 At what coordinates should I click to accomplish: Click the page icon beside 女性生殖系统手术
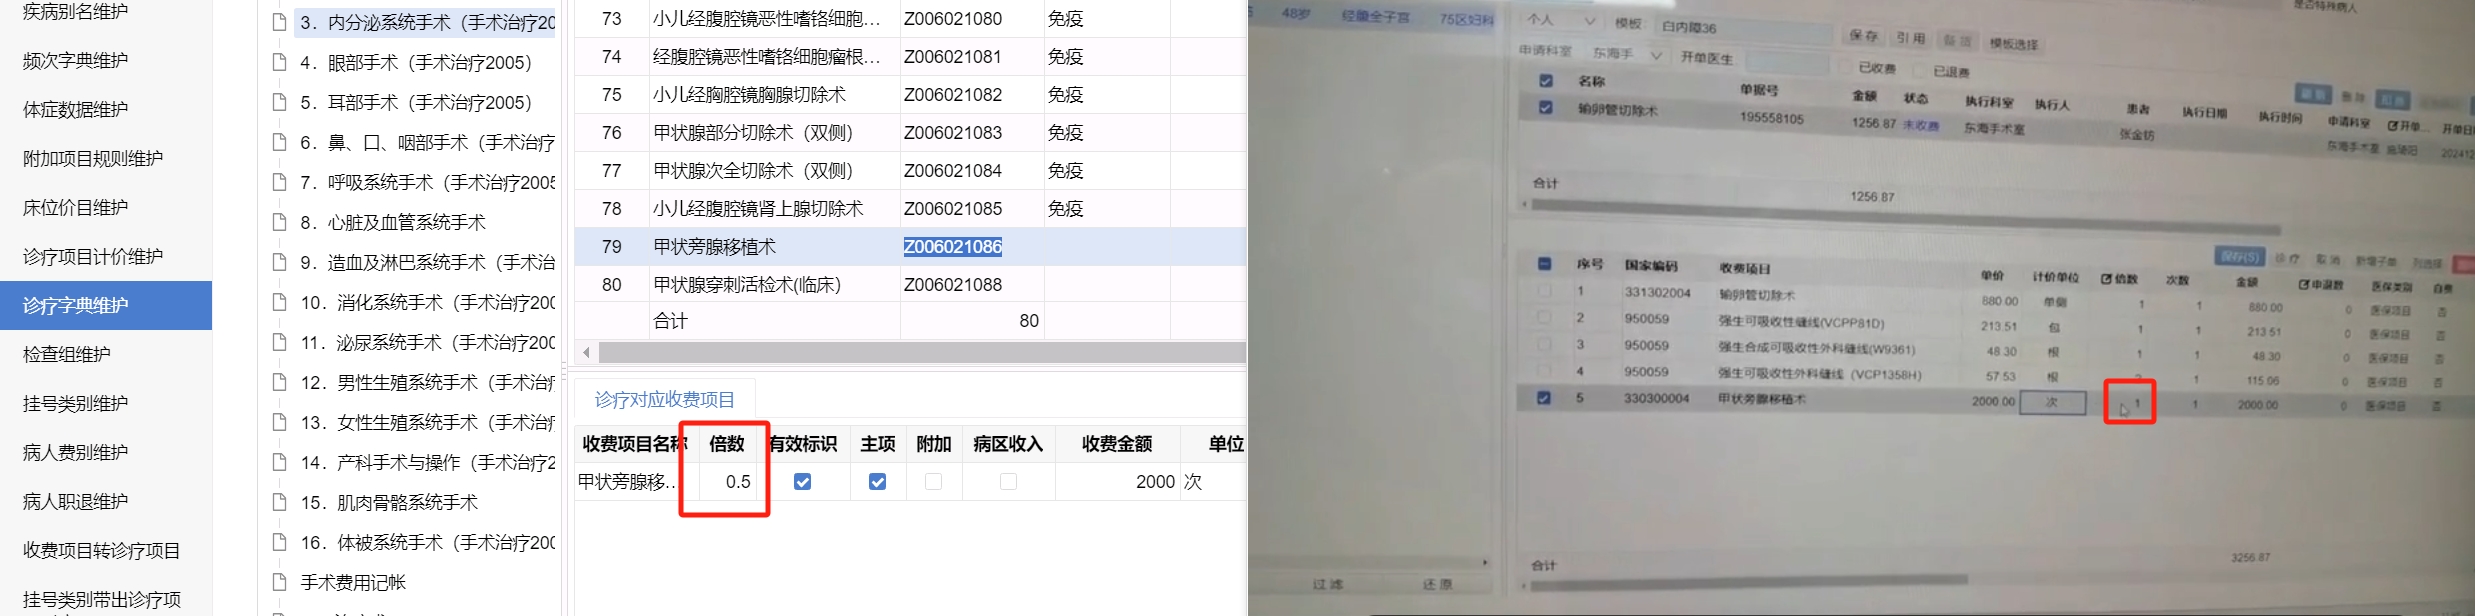(x=280, y=422)
